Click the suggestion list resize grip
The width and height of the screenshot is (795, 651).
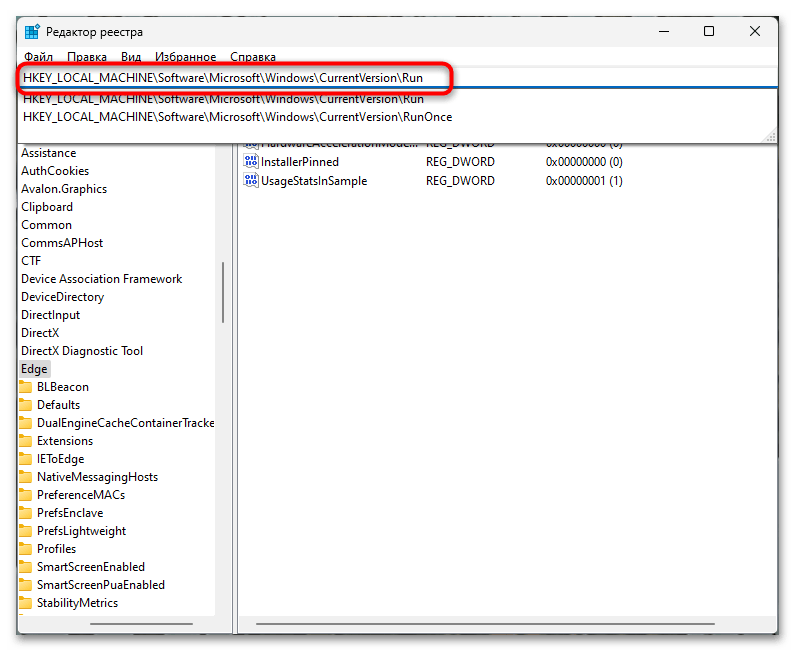point(771,136)
